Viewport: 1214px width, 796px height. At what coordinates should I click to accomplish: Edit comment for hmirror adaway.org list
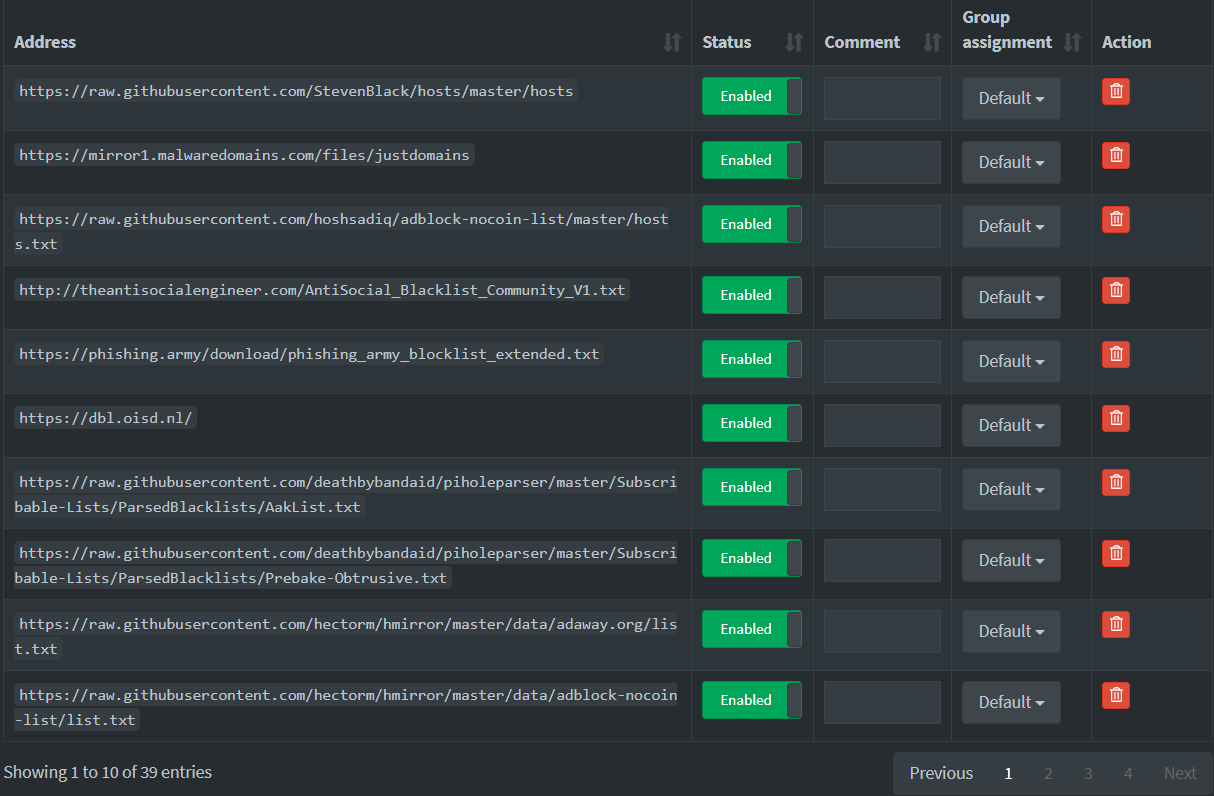coord(882,631)
